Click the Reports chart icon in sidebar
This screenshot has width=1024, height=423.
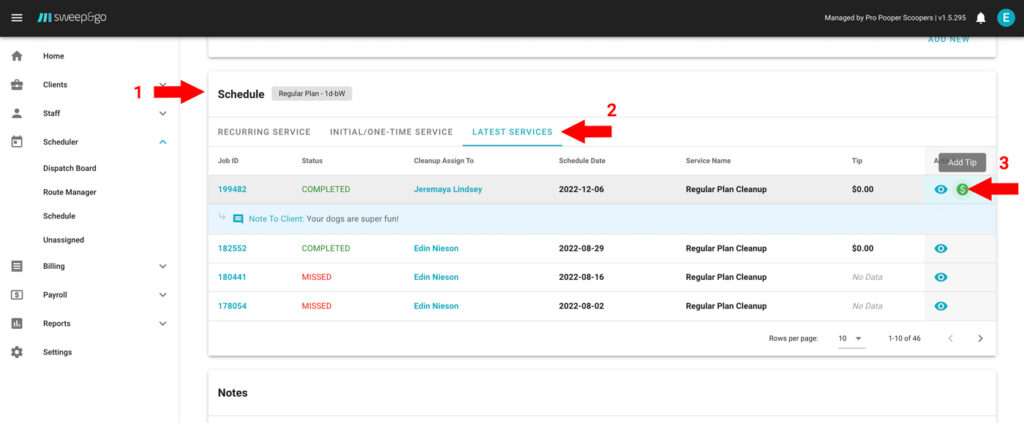coord(17,324)
